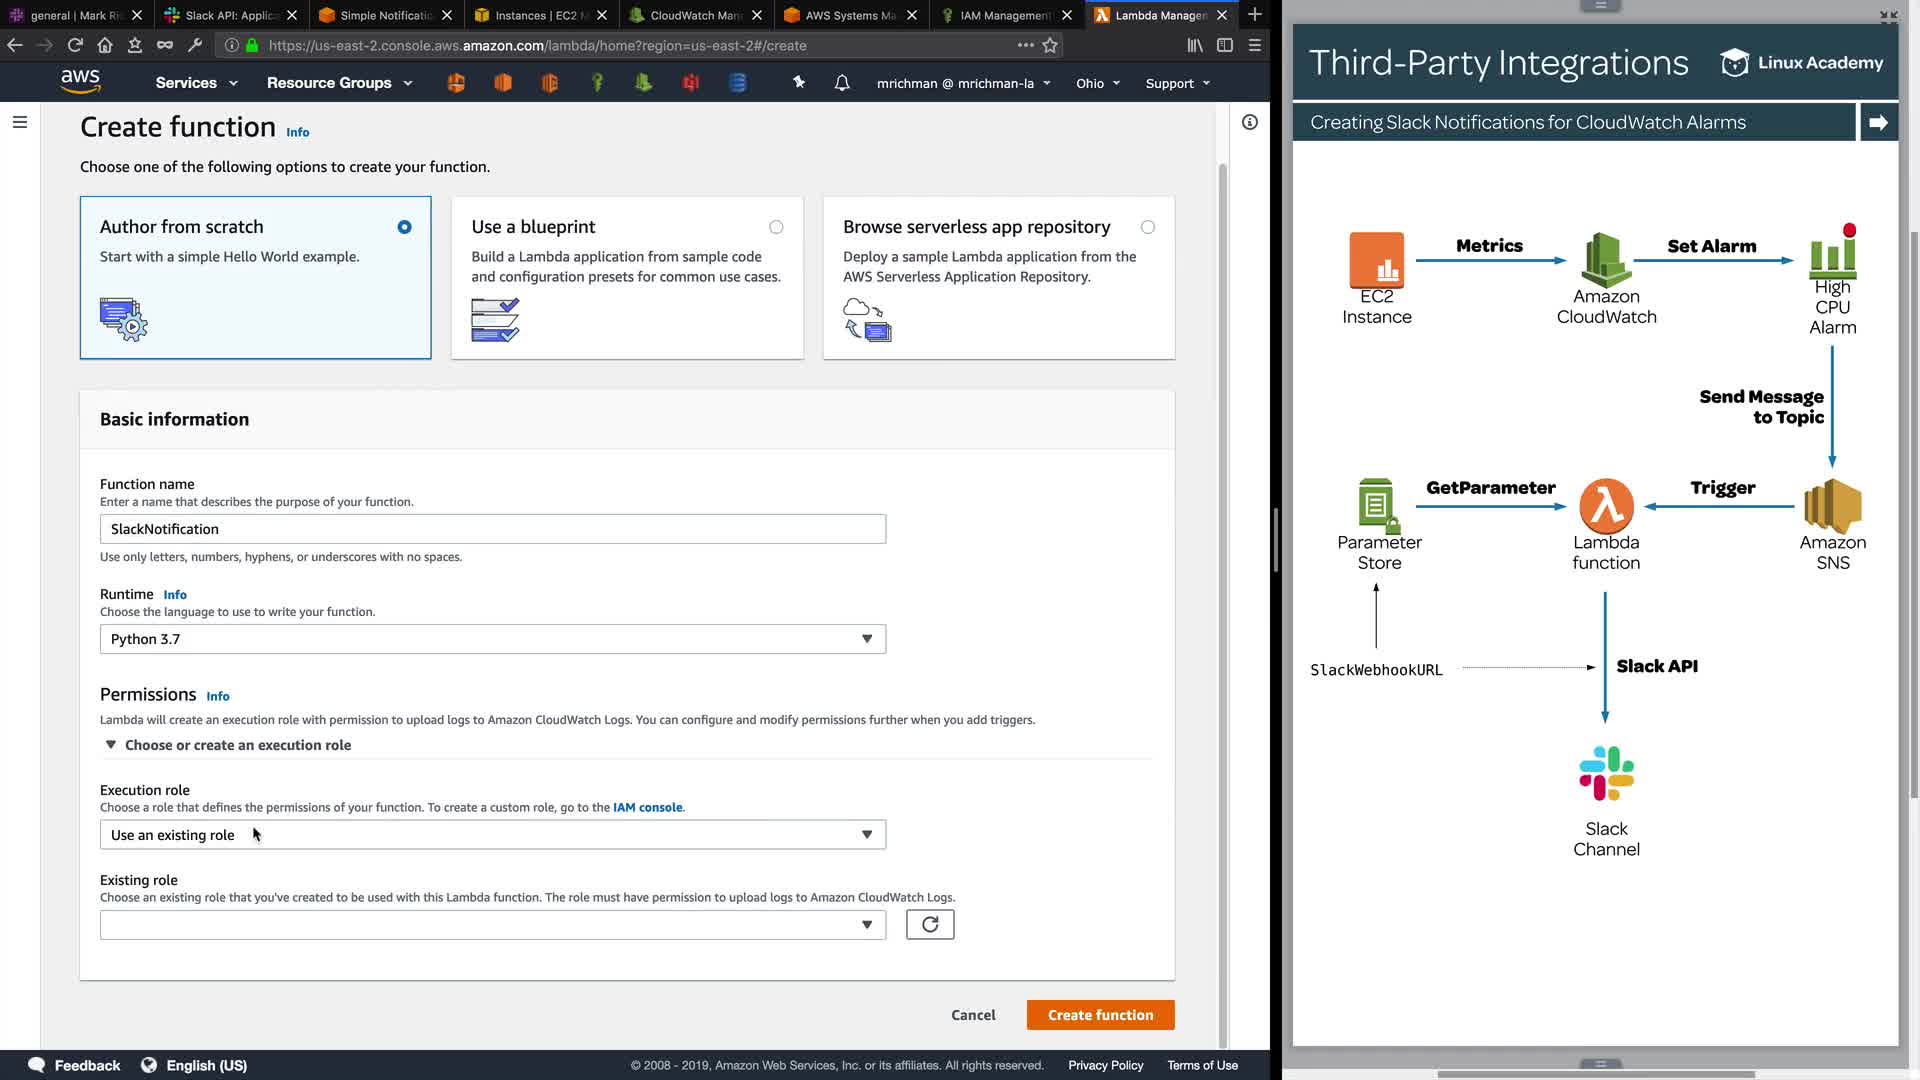
Task: Click the browser reload page icon
Action: [x=75, y=45]
